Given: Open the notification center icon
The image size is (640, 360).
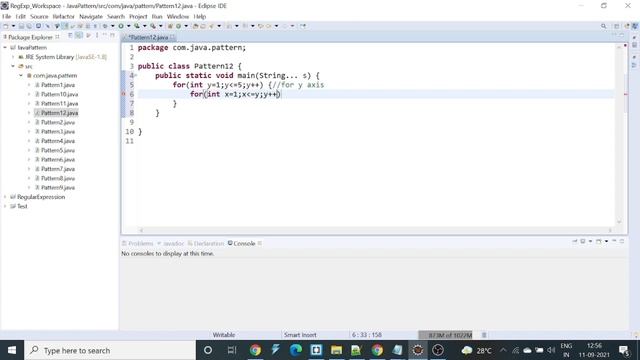Looking at the screenshot, I should click(x=624, y=350).
